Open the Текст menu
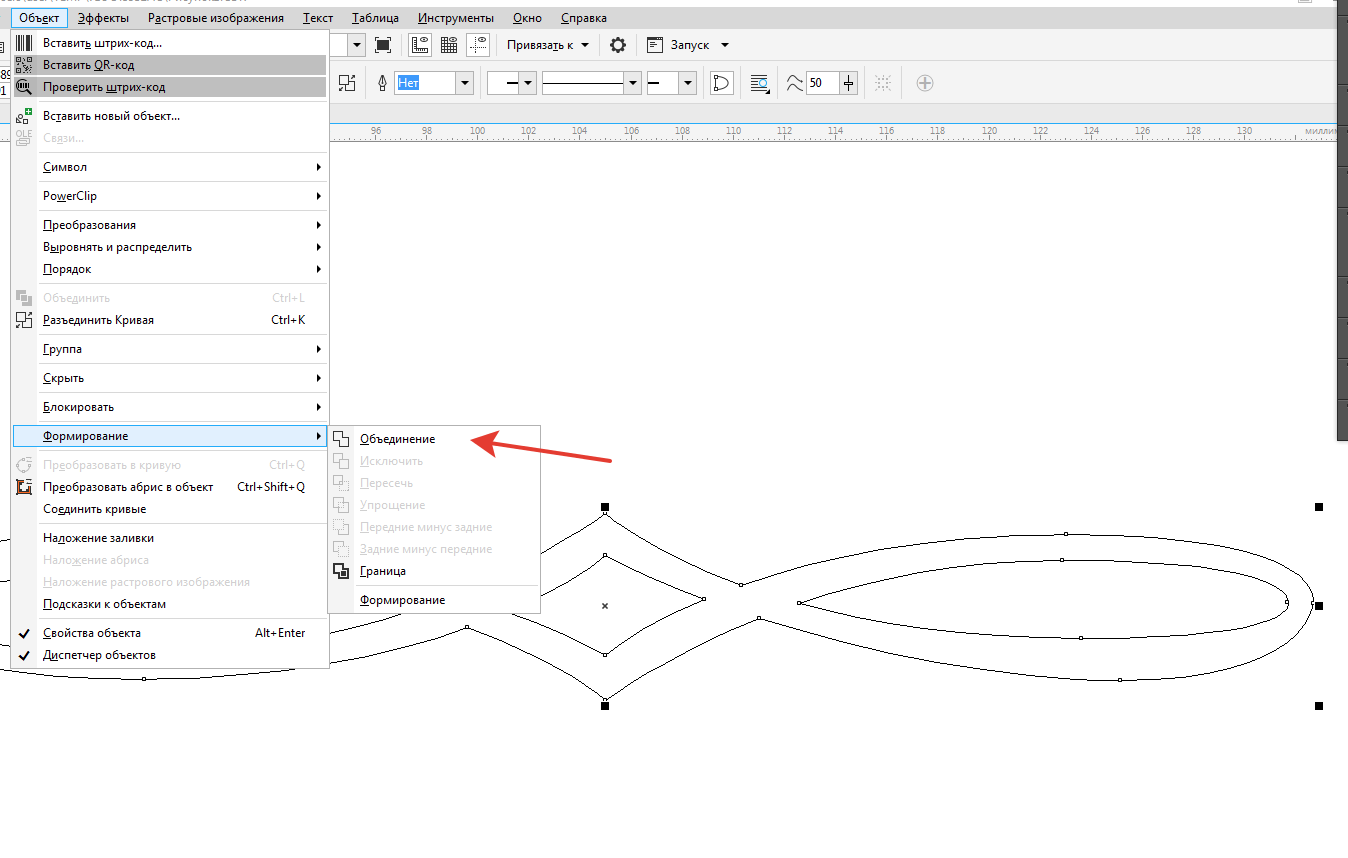 coord(318,18)
